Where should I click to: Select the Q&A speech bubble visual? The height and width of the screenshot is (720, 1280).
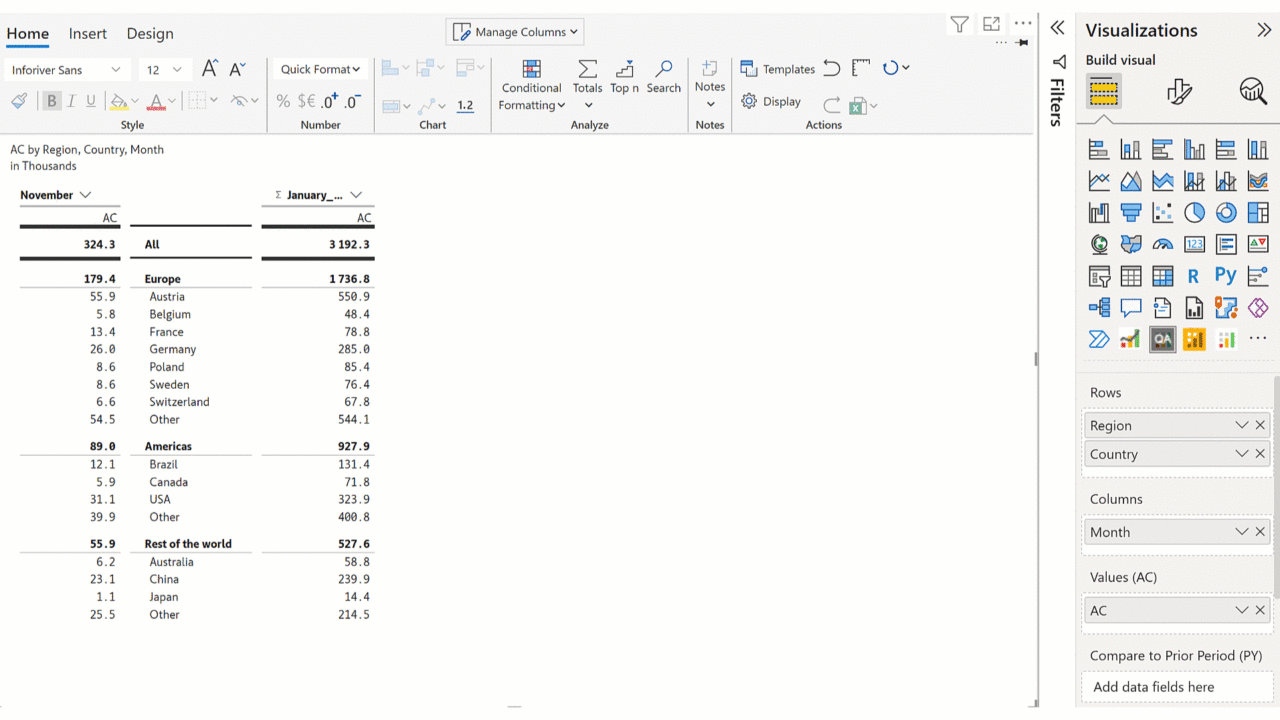(x=1131, y=308)
